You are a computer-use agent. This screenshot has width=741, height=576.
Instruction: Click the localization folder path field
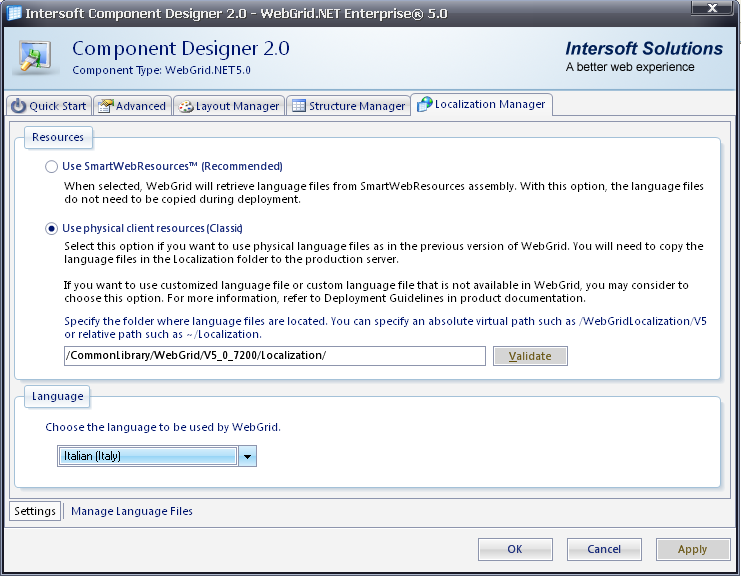[275, 356]
